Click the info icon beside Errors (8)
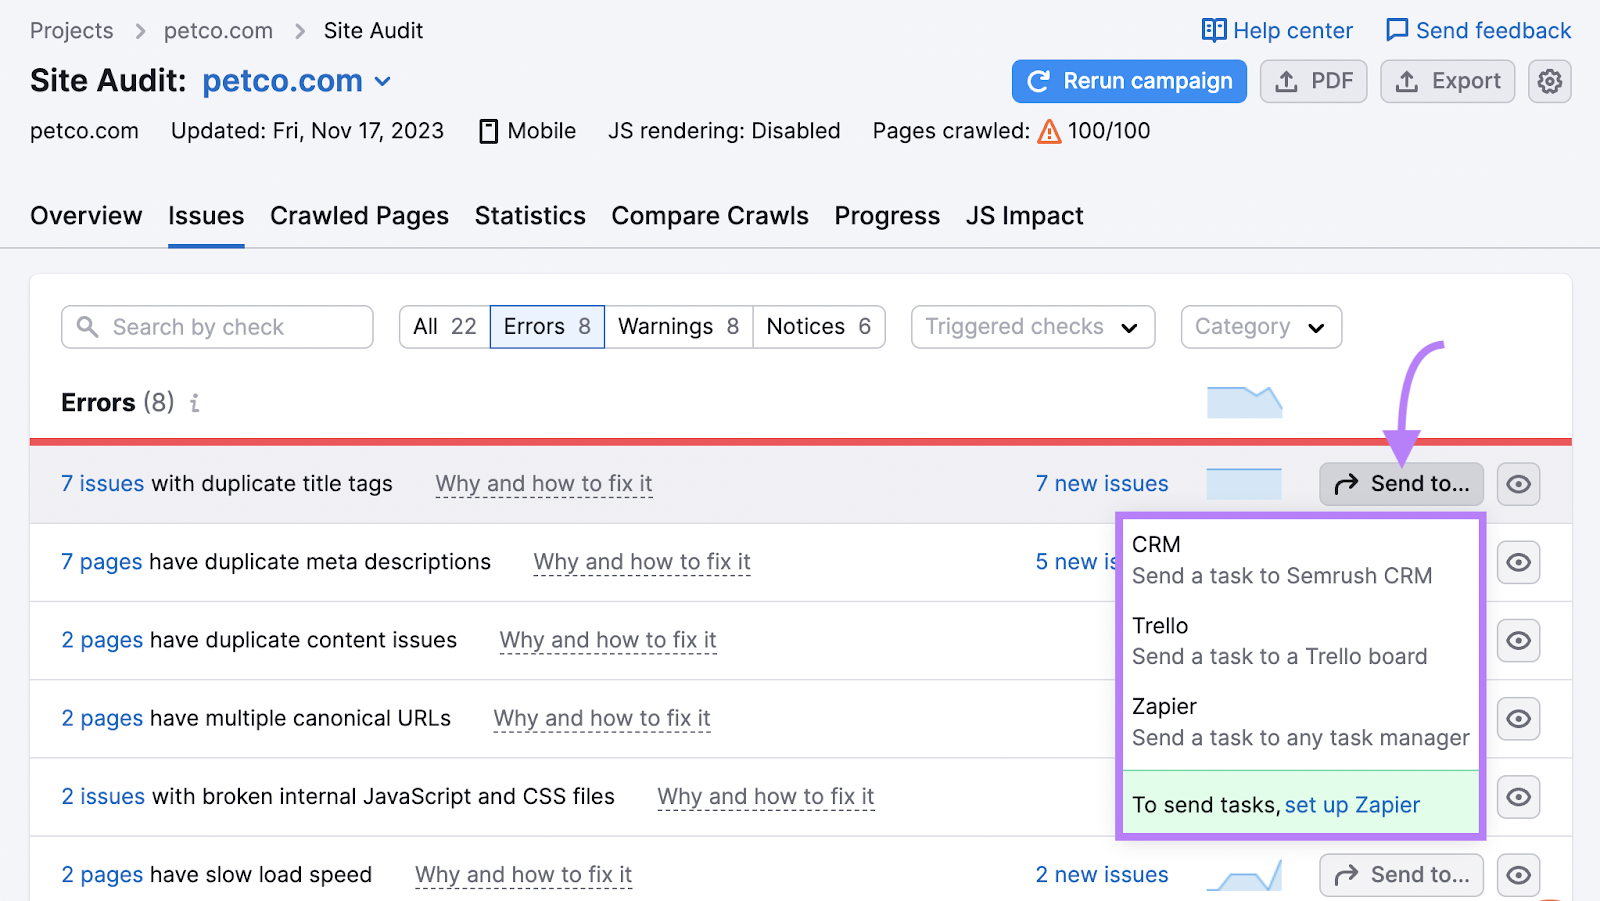 pyautogui.click(x=194, y=403)
